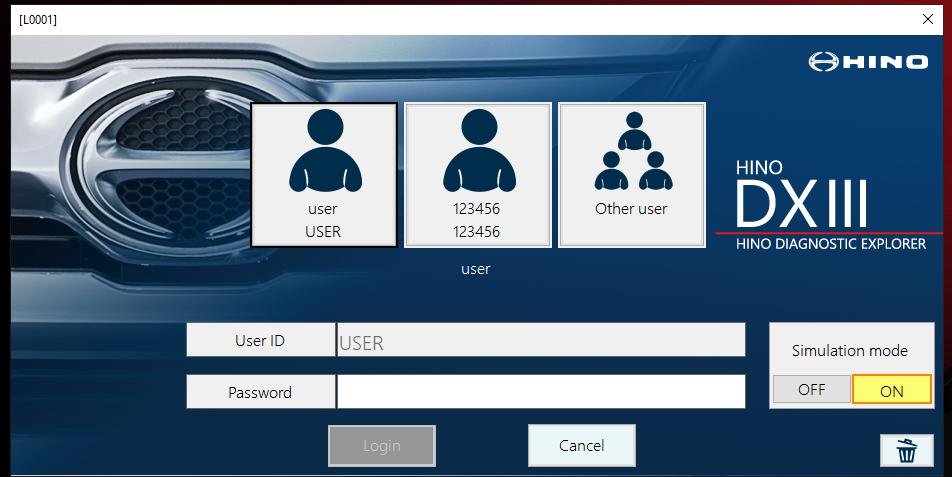952x477 pixels.
Task: Click the 'Password' label box
Action: [260, 392]
